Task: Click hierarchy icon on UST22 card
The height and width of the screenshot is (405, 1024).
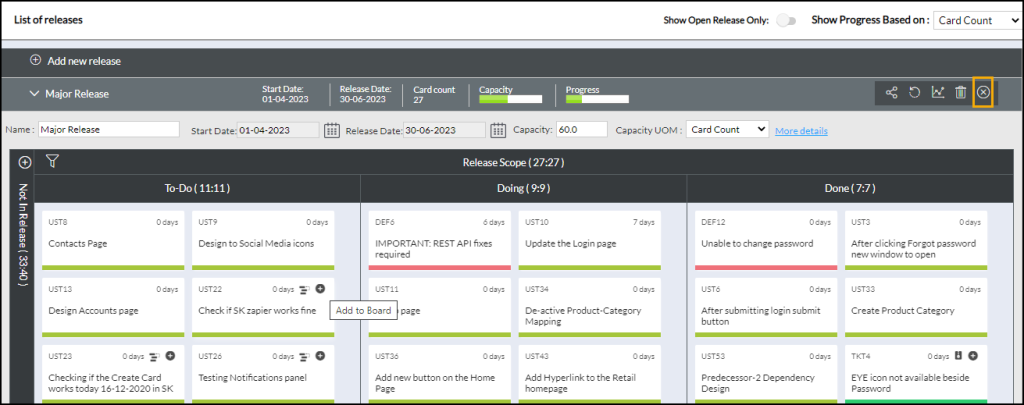Action: (304, 289)
